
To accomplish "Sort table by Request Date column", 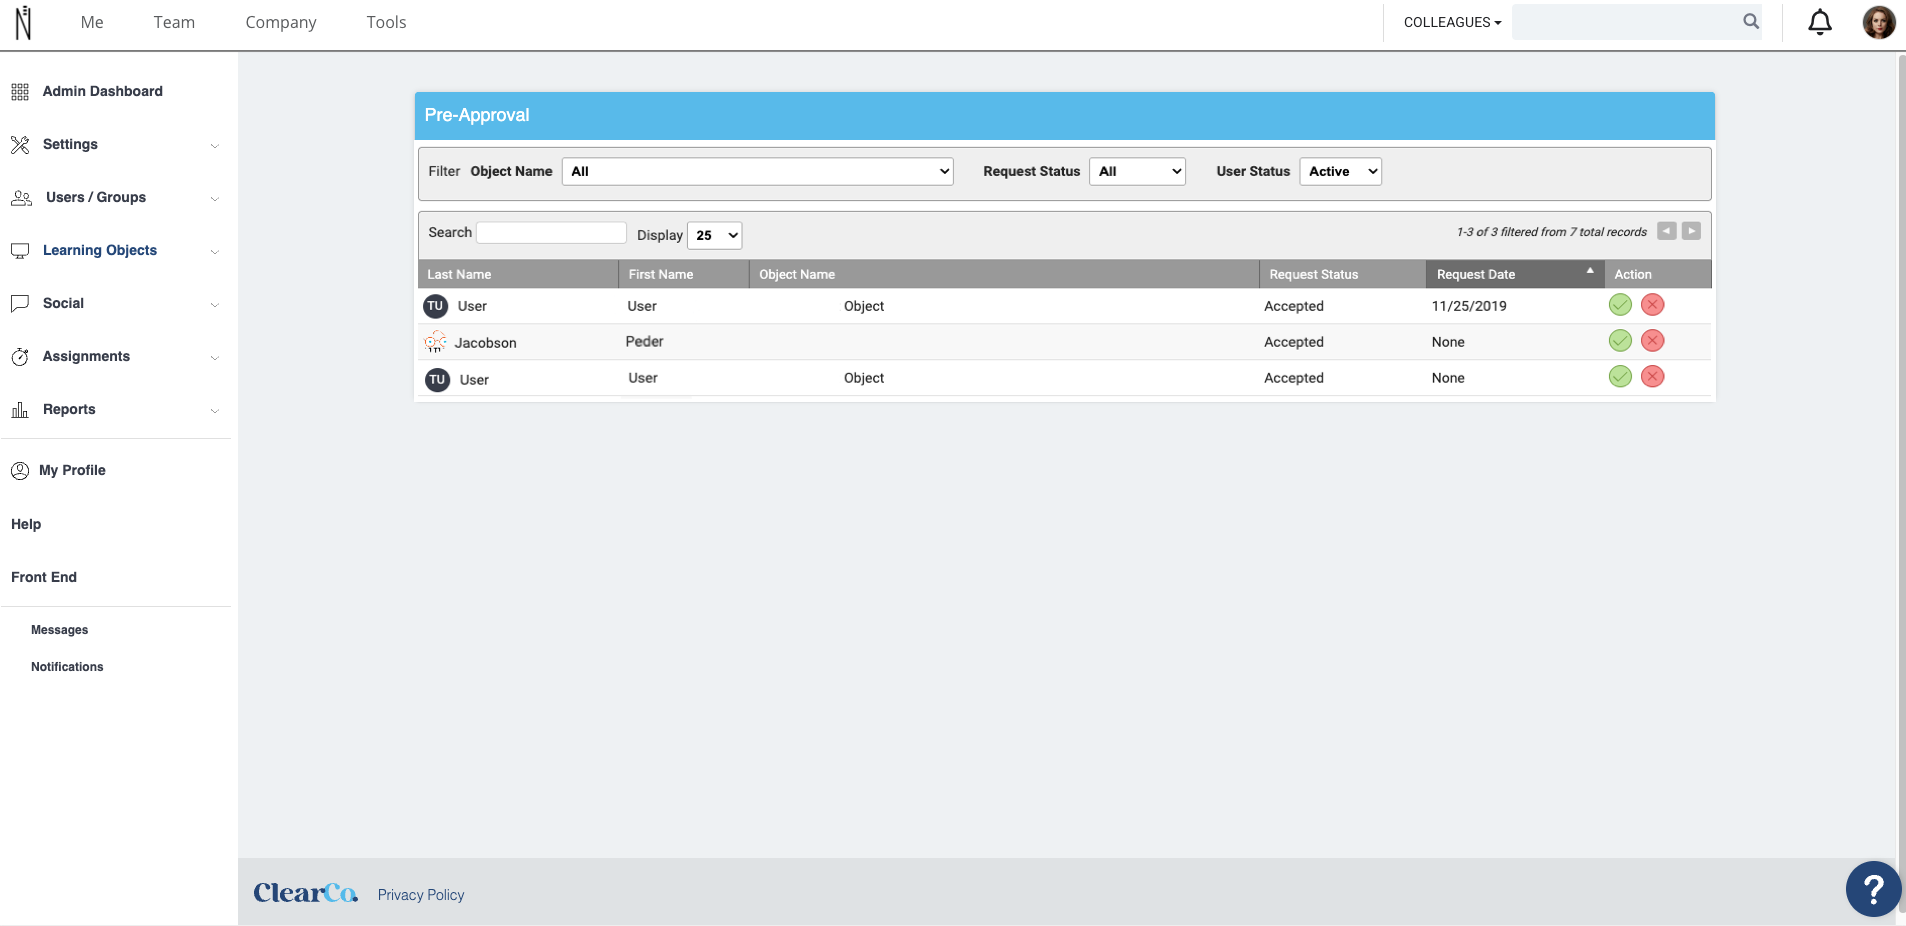I will point(1515,274).
